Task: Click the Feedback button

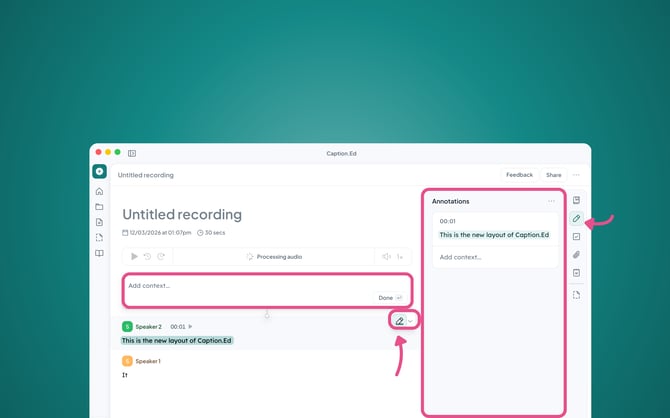Action: 519,175
